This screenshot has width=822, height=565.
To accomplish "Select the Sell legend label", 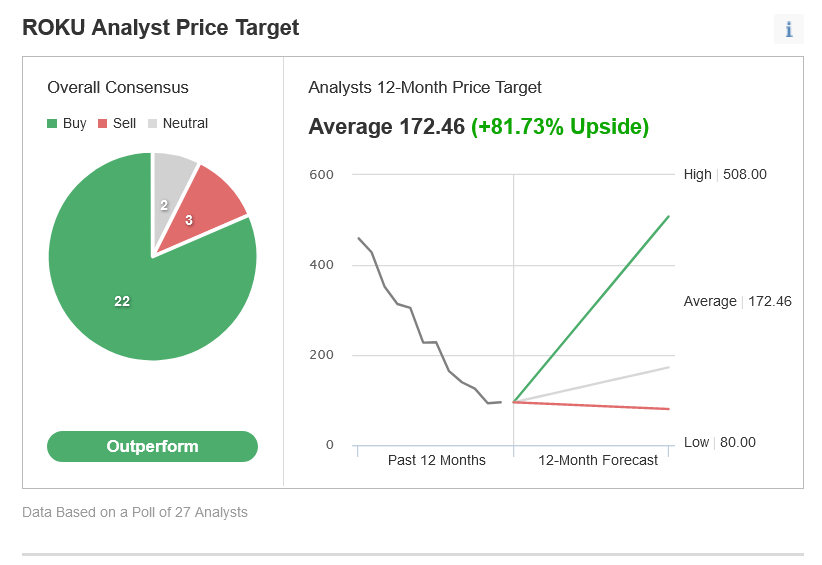I will click(124, 124).
